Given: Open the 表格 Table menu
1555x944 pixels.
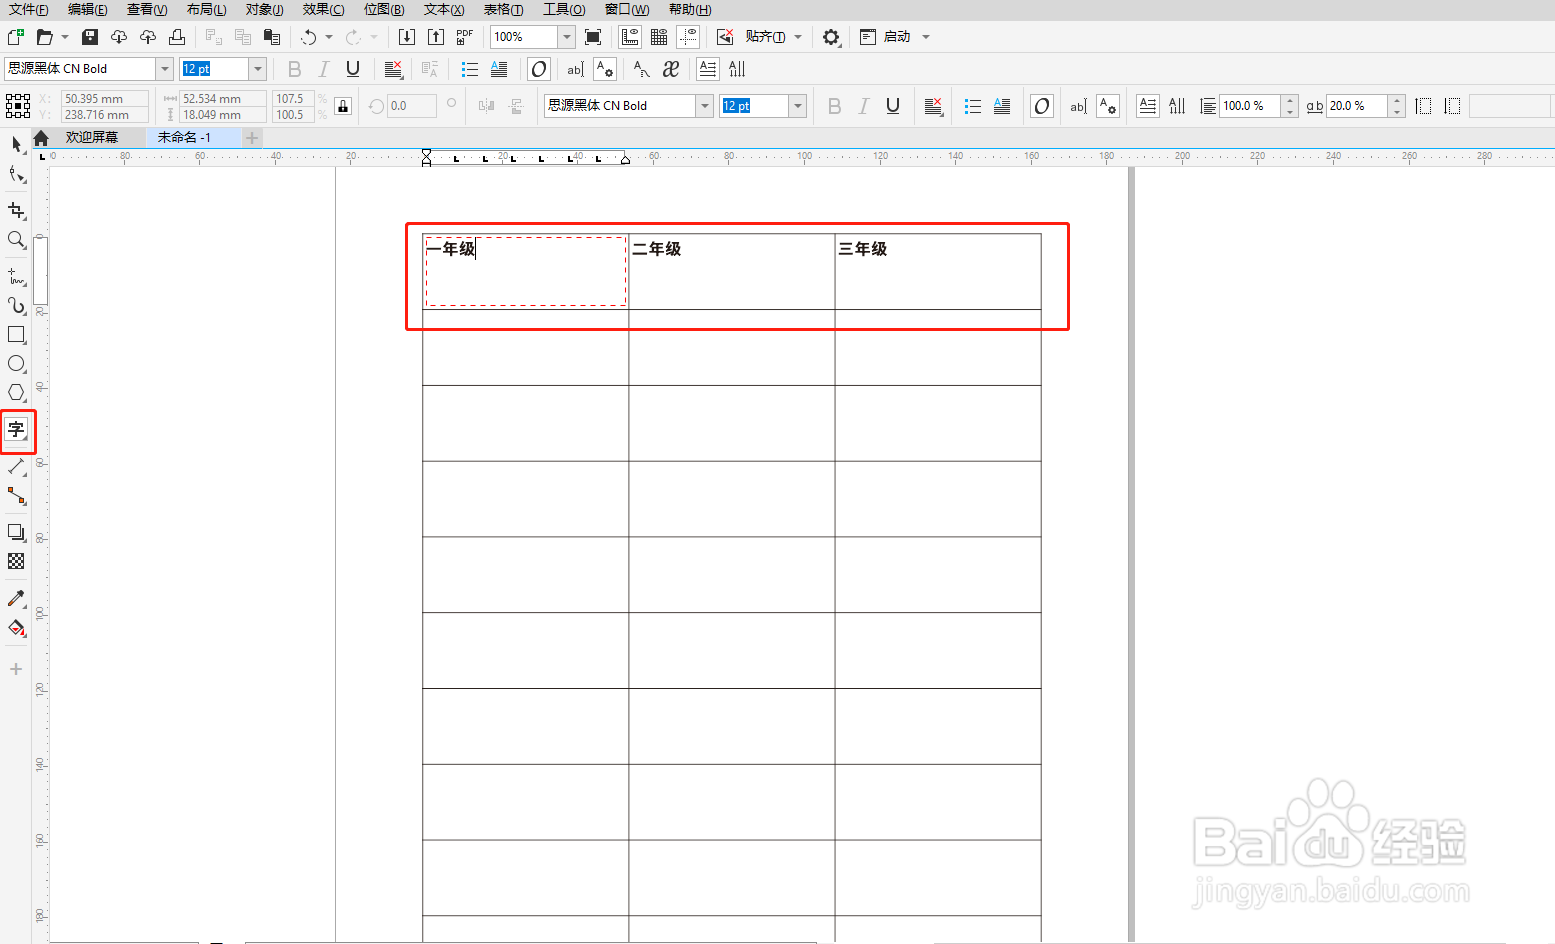Looking at the screenshot, I should [x=503, y=10].
